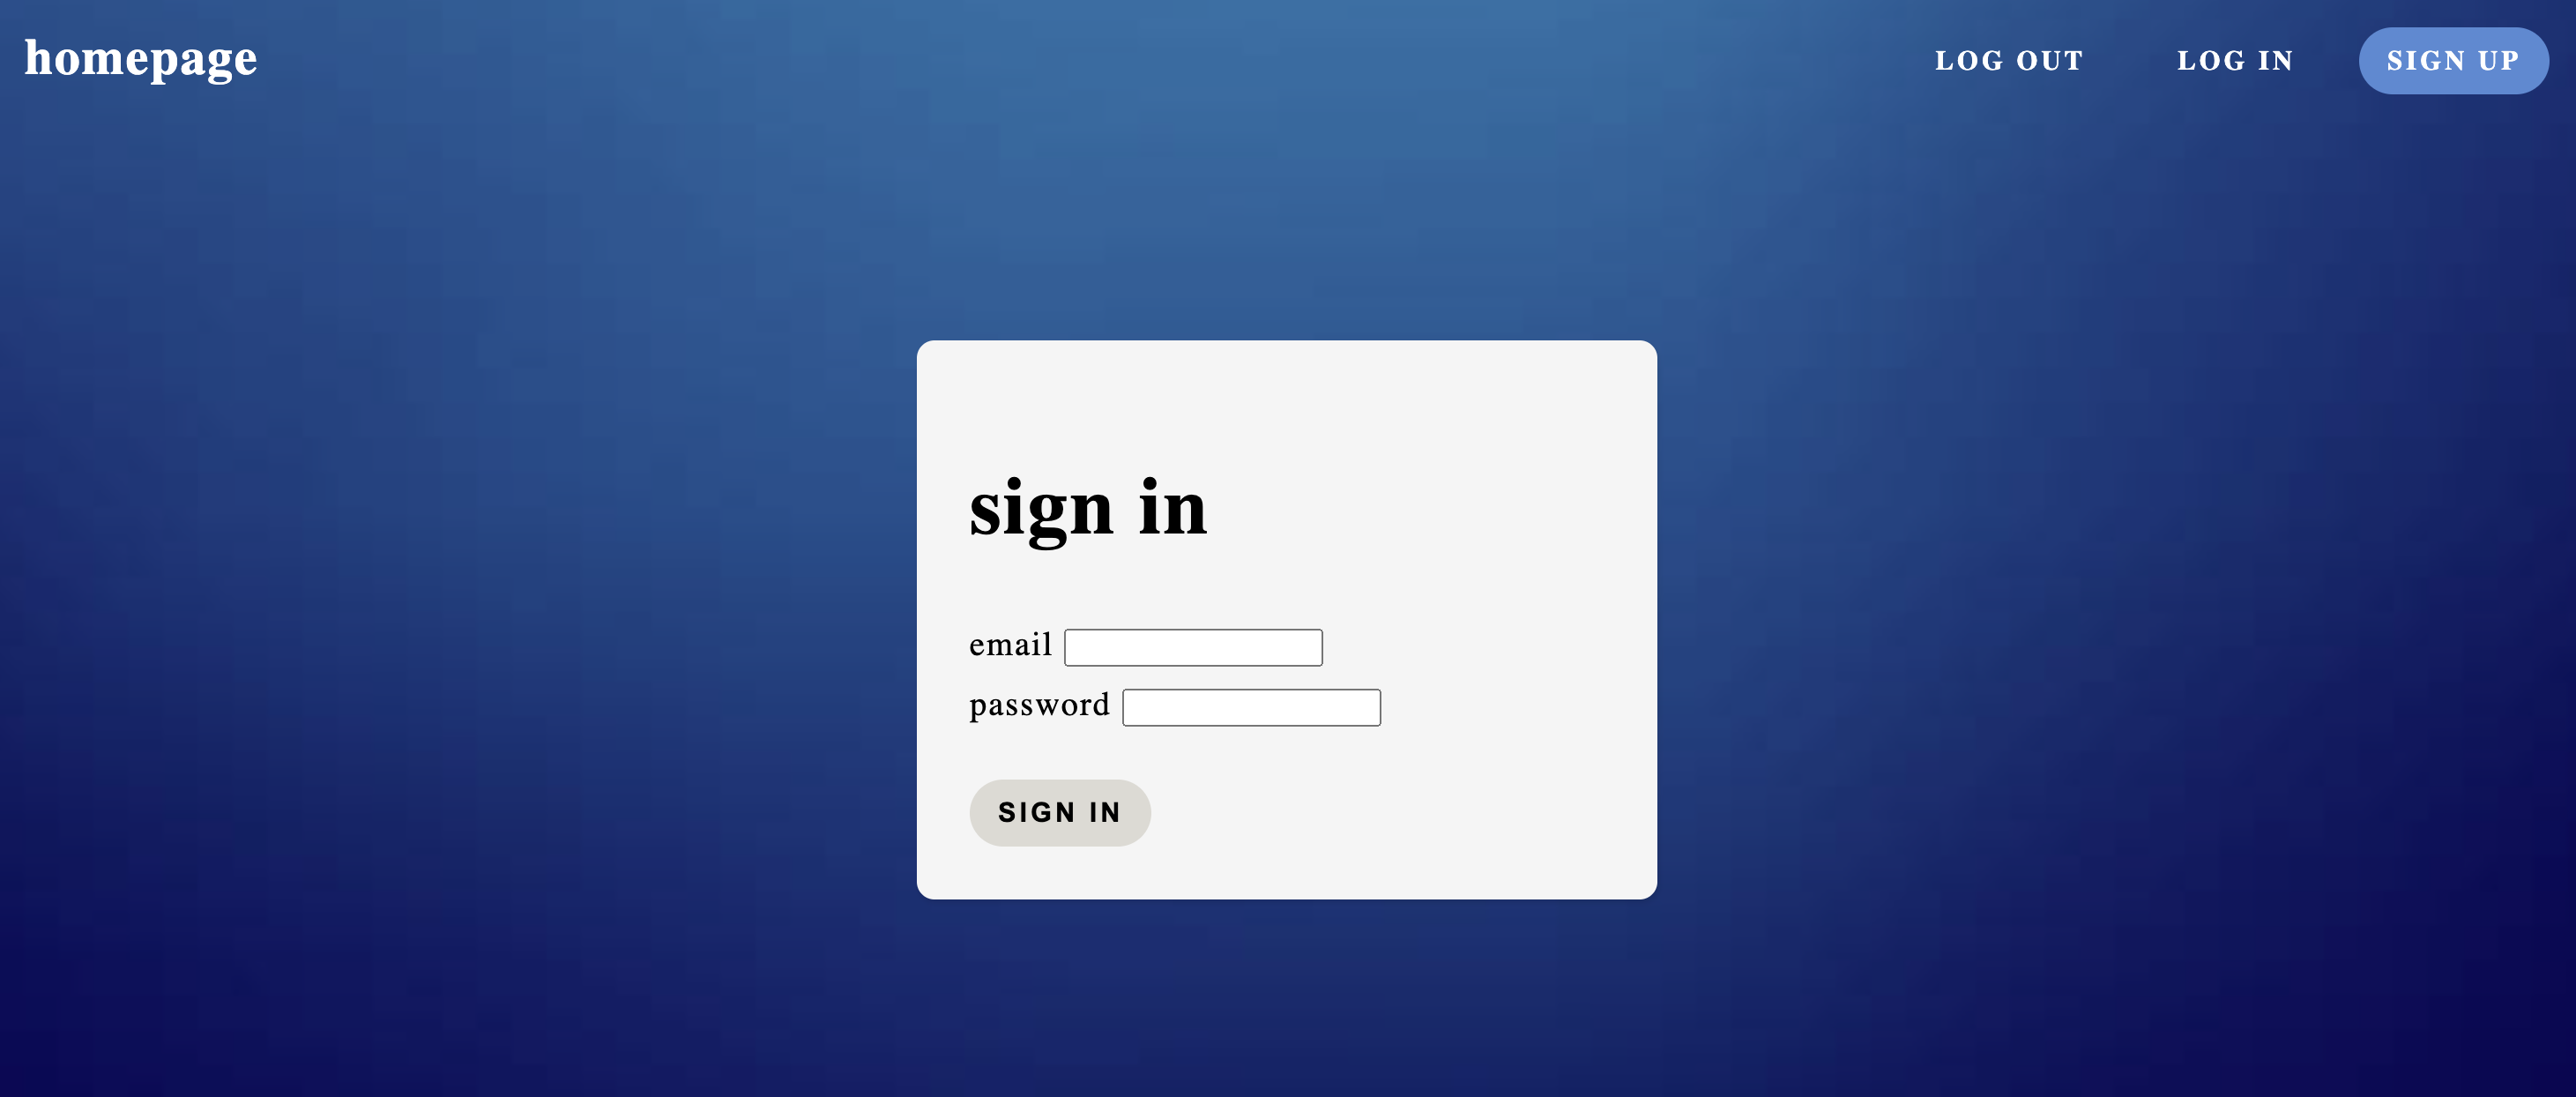Click the LOG IN navigation link

[2236, 61]
